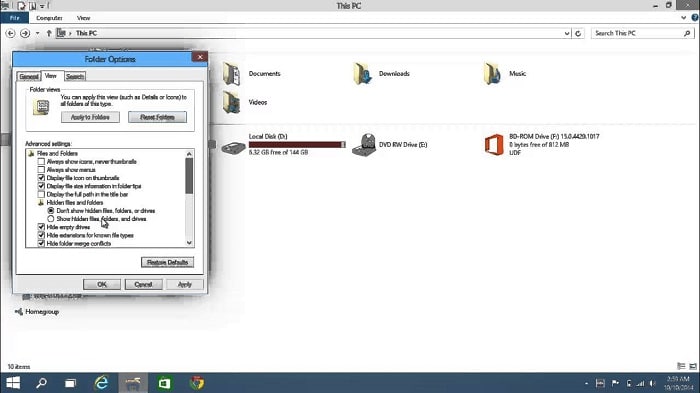This screenshot has height=393, width=700.
Task: Select the BD-ROM Drive (F:) Office icon
Action: (494, 145)
